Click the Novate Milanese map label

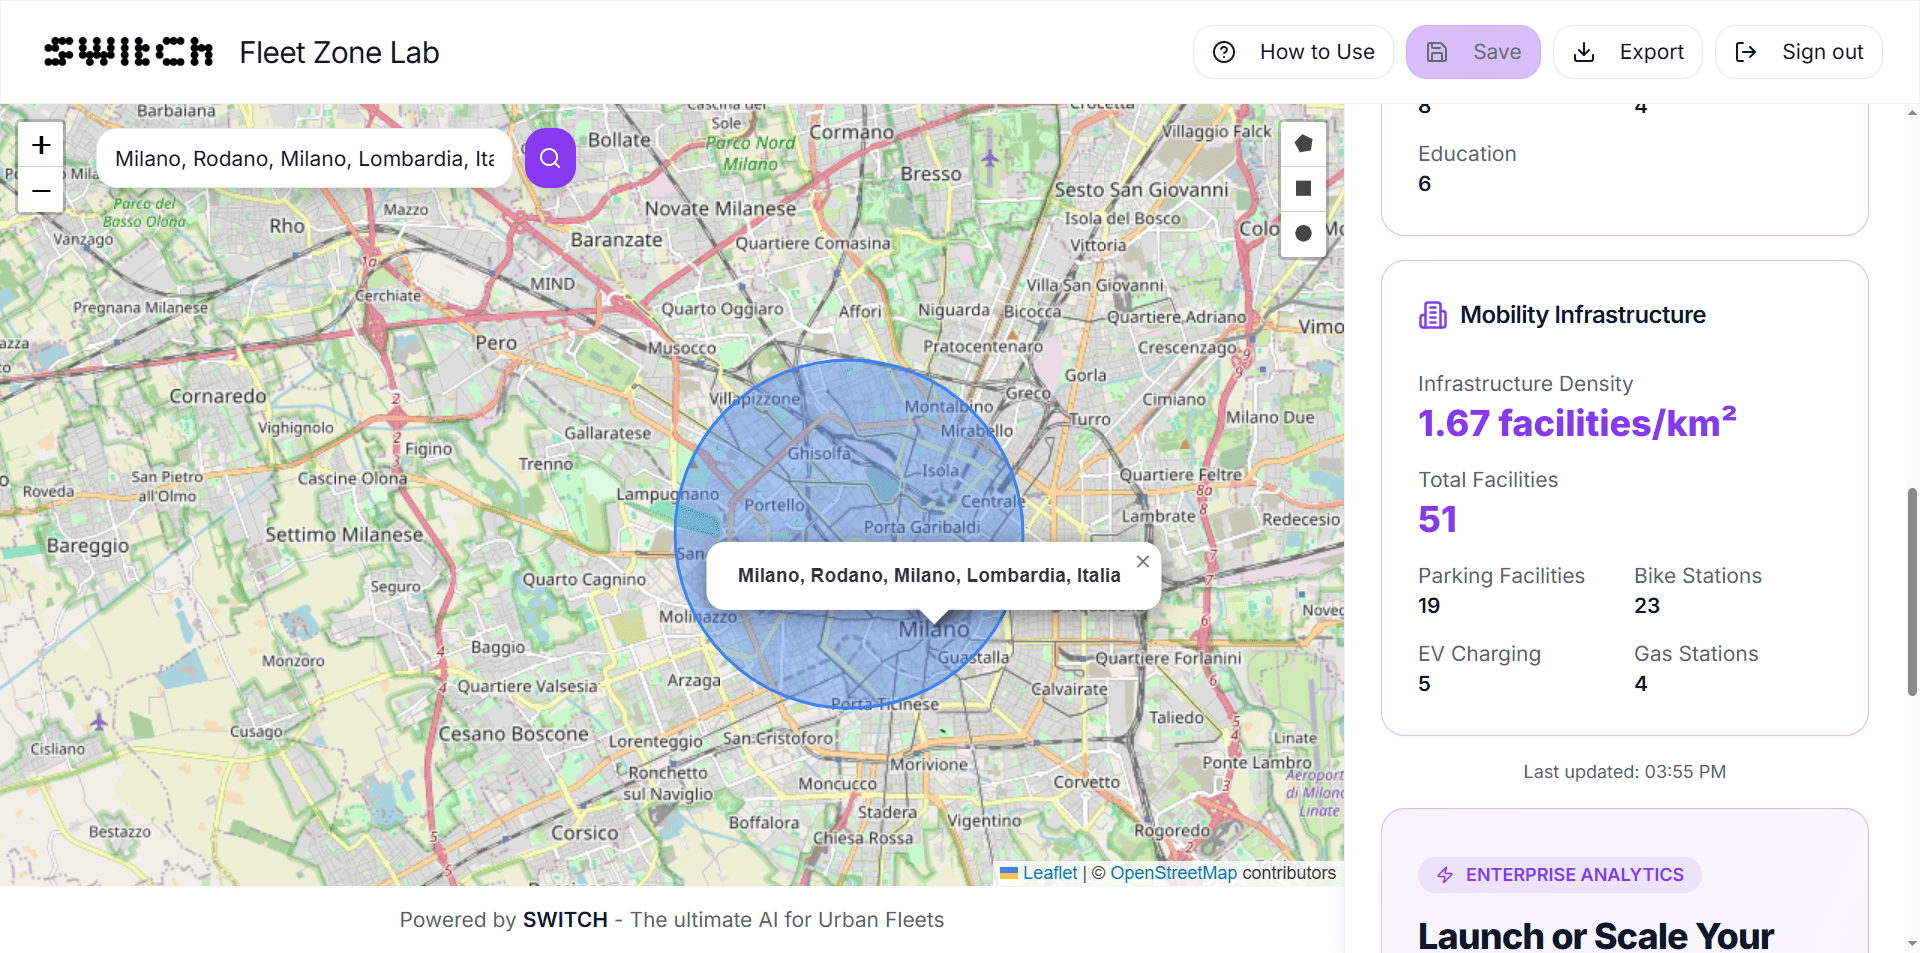(x=720, y=209)
